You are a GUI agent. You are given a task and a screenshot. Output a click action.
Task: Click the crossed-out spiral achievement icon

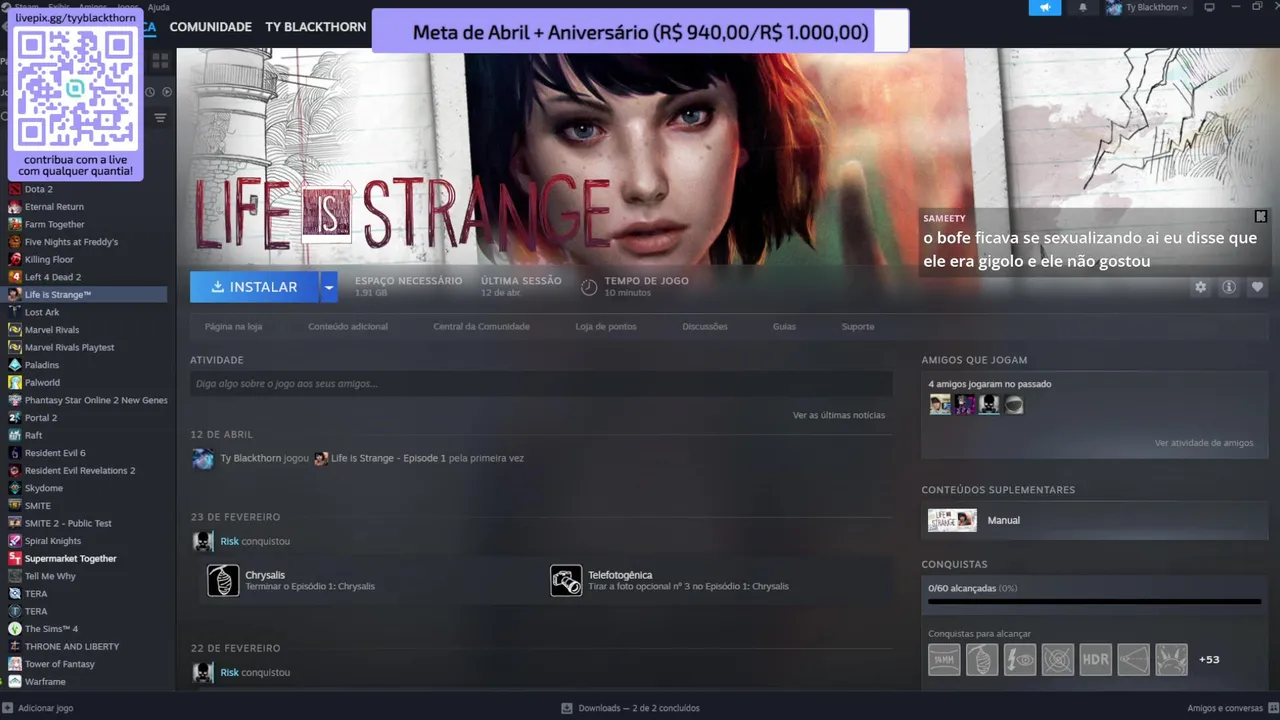coord(1058,659)
